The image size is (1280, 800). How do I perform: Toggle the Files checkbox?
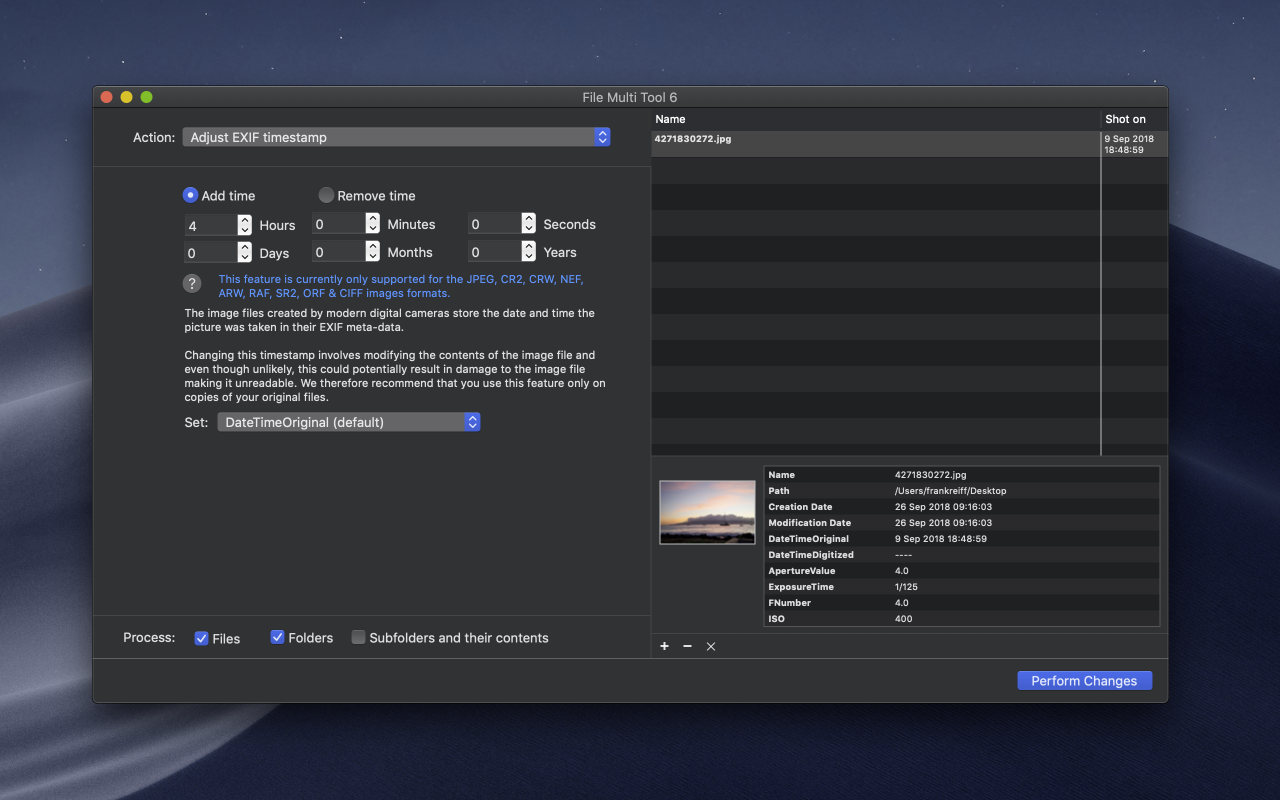pyautogui.click(x=201, y=637)
